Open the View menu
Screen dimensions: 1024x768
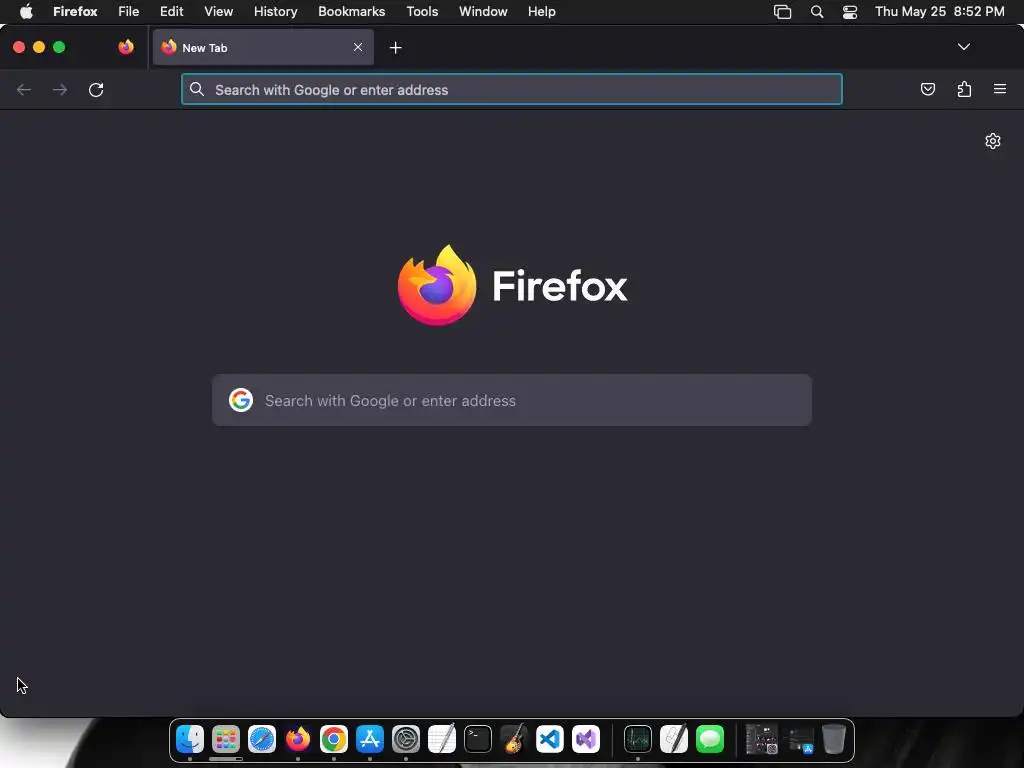[218, 11]
